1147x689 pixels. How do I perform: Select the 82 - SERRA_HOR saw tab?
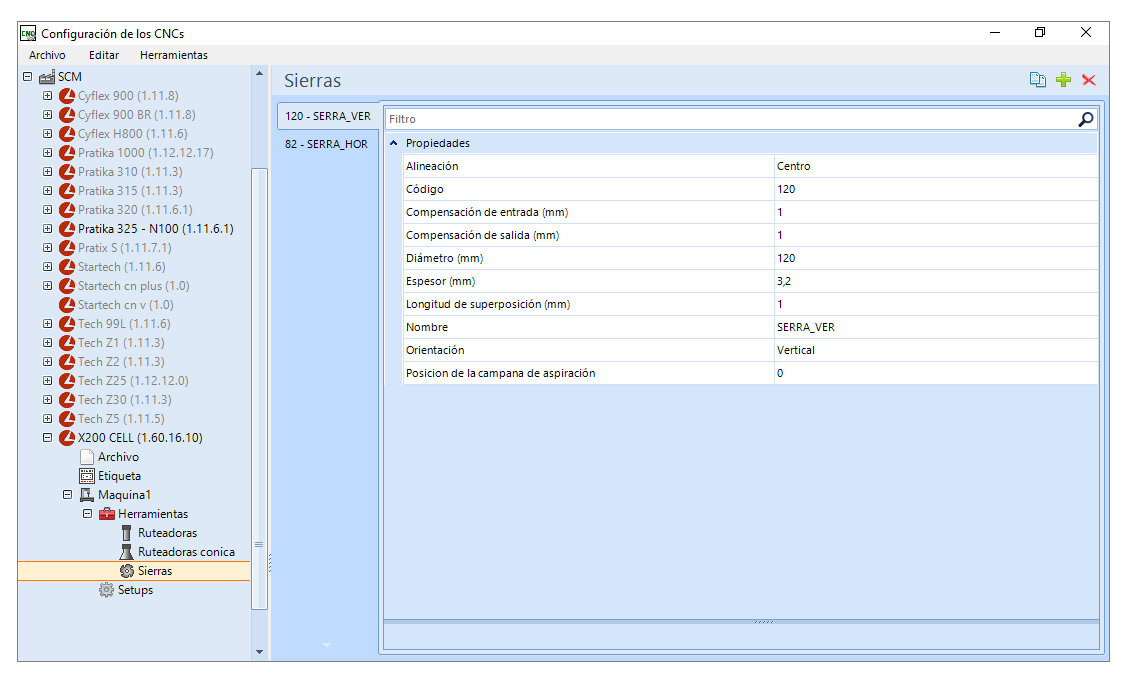326,144
